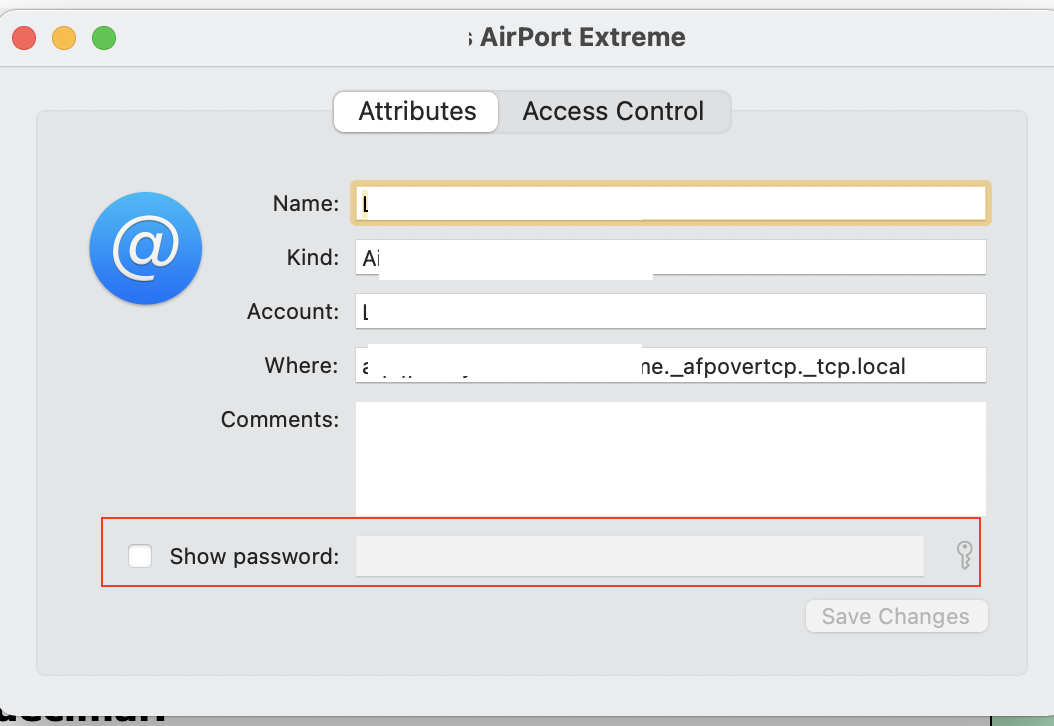Image resolution: width=1054 pixels, height=726 pixels.
Task: Click the AirPort Extreme window title
Action: [x=580, y=37]
